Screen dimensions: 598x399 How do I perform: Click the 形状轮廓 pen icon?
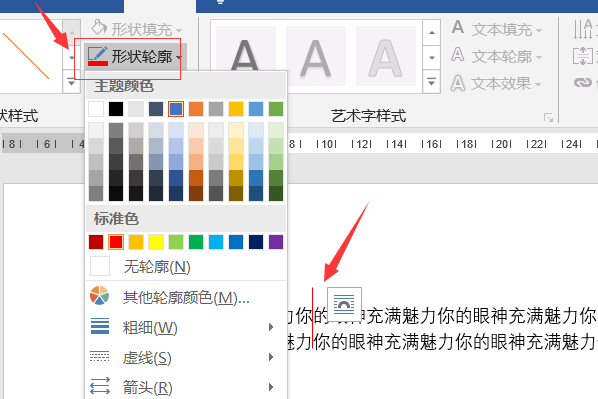tap(98, 56)
